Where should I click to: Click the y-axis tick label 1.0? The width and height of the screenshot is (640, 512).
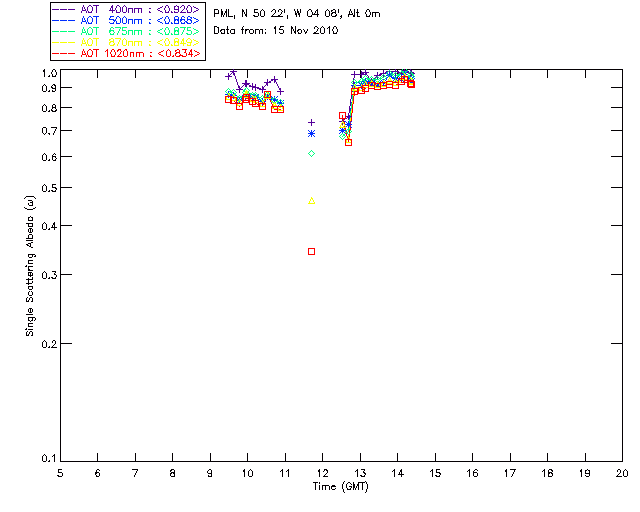click(49, 73)
